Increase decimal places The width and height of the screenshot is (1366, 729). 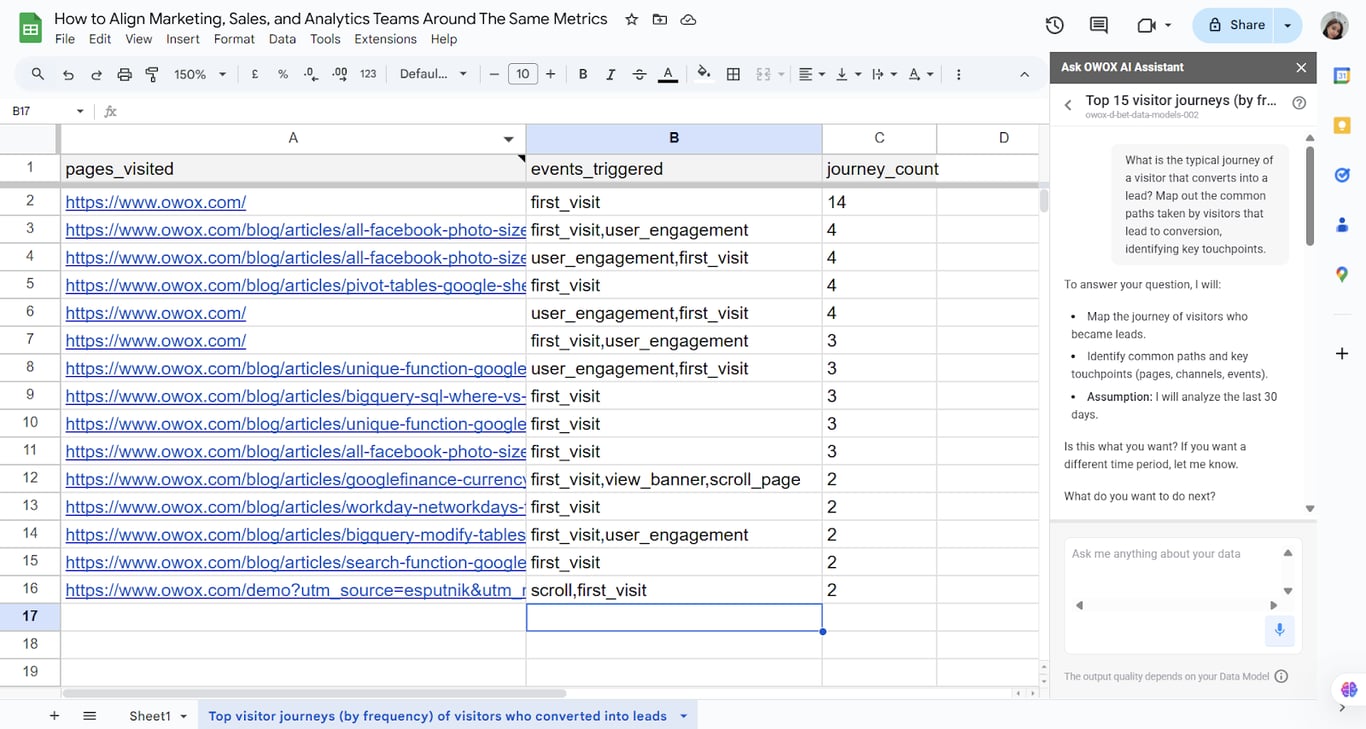click(x=340, y=74)
